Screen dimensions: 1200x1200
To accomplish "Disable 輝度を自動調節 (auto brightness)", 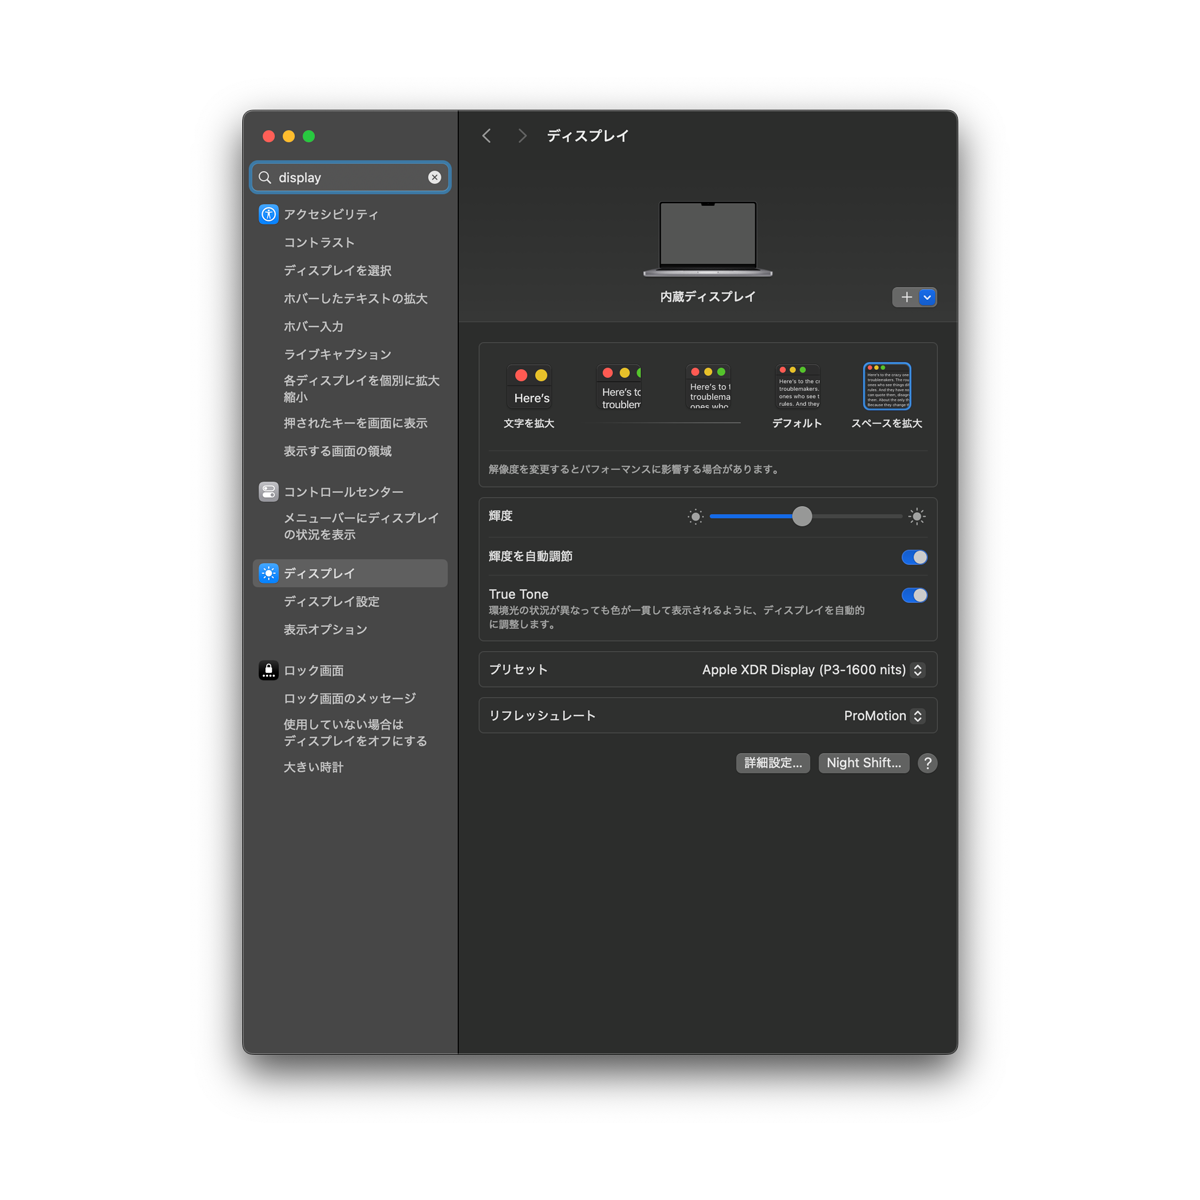I will (913, 557).
